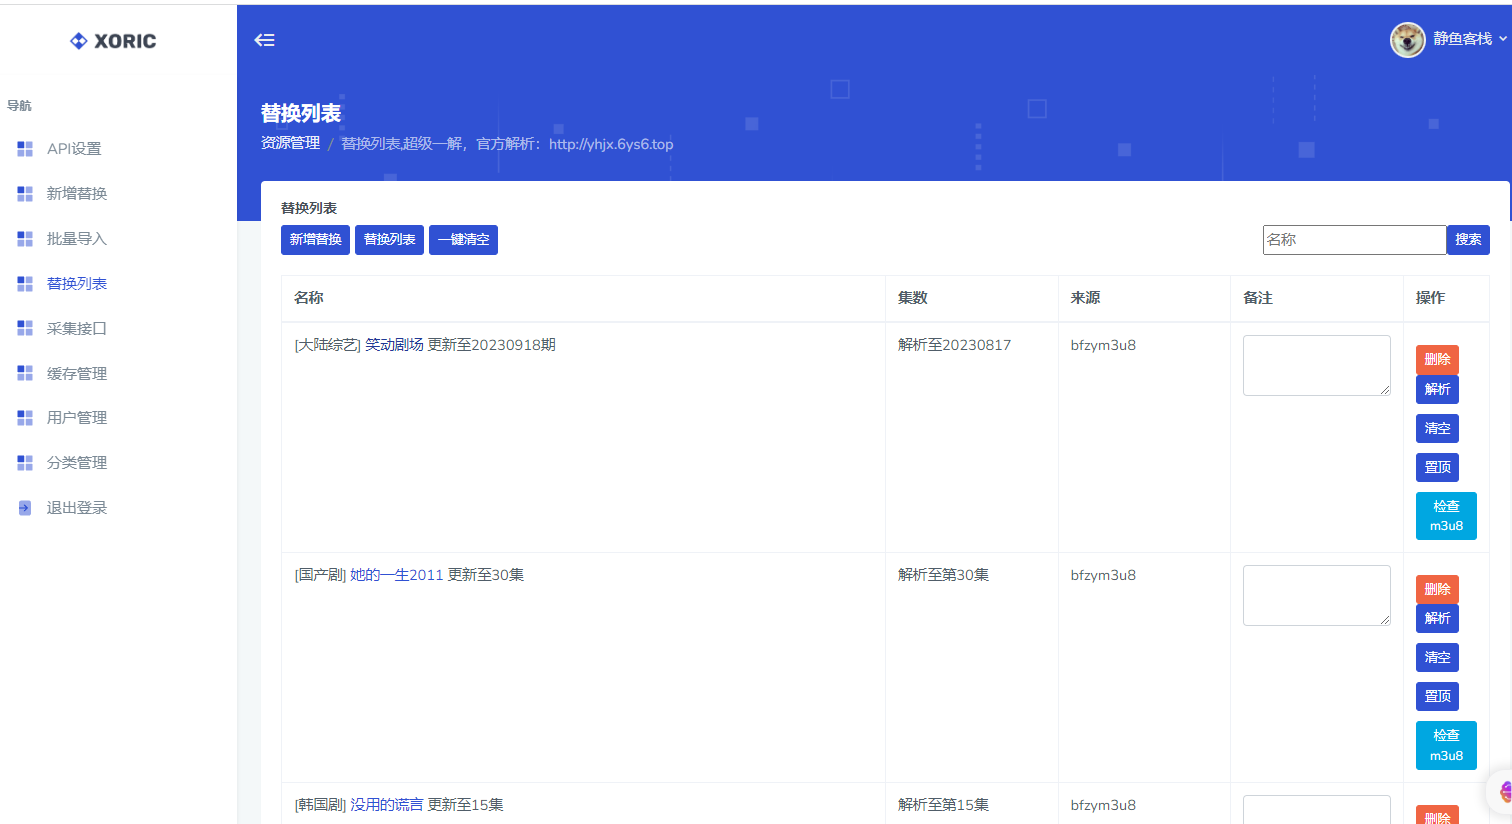Click the XORIC logo
The height and width of the screenshot is (824, 1512).
coord(113,41)
